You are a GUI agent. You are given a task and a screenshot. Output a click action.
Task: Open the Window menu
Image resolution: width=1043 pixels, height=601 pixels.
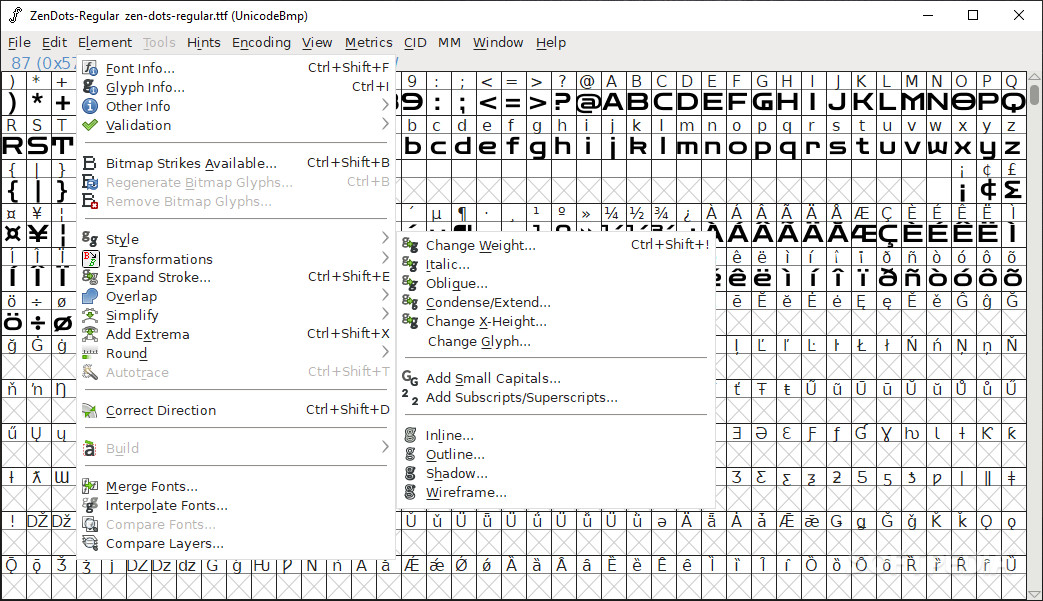[x=498, y=43]
